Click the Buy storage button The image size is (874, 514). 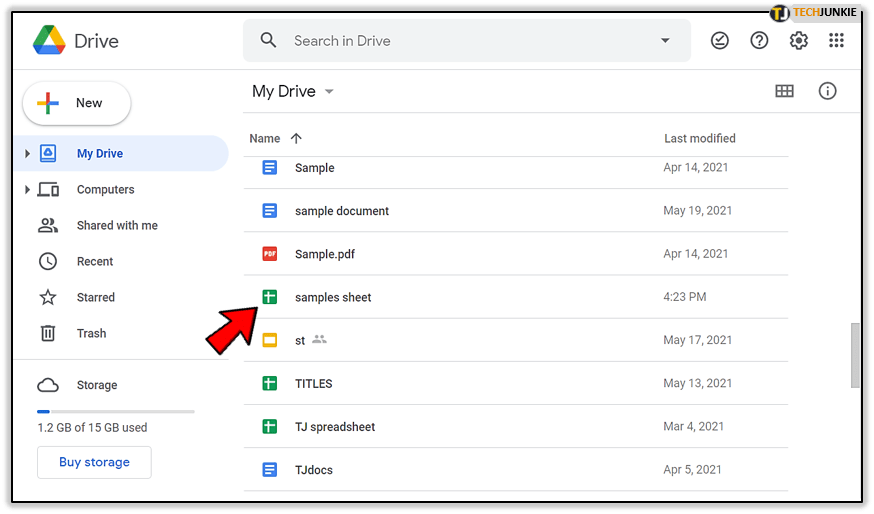(94, 462)
